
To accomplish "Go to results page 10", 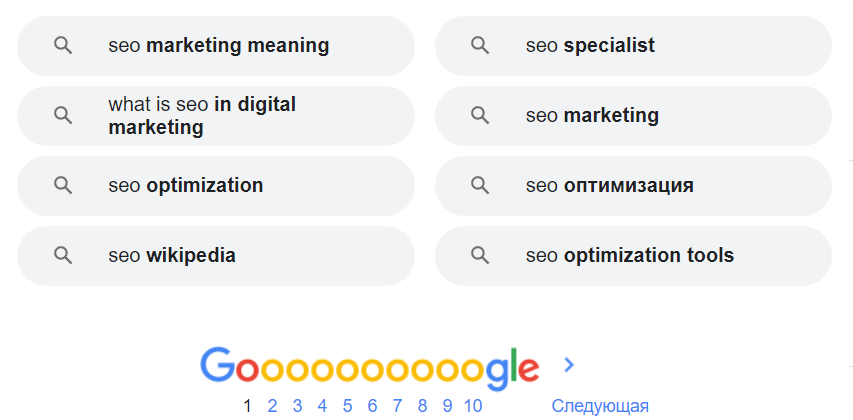I will pyautogui.click(x=473, y=406).
